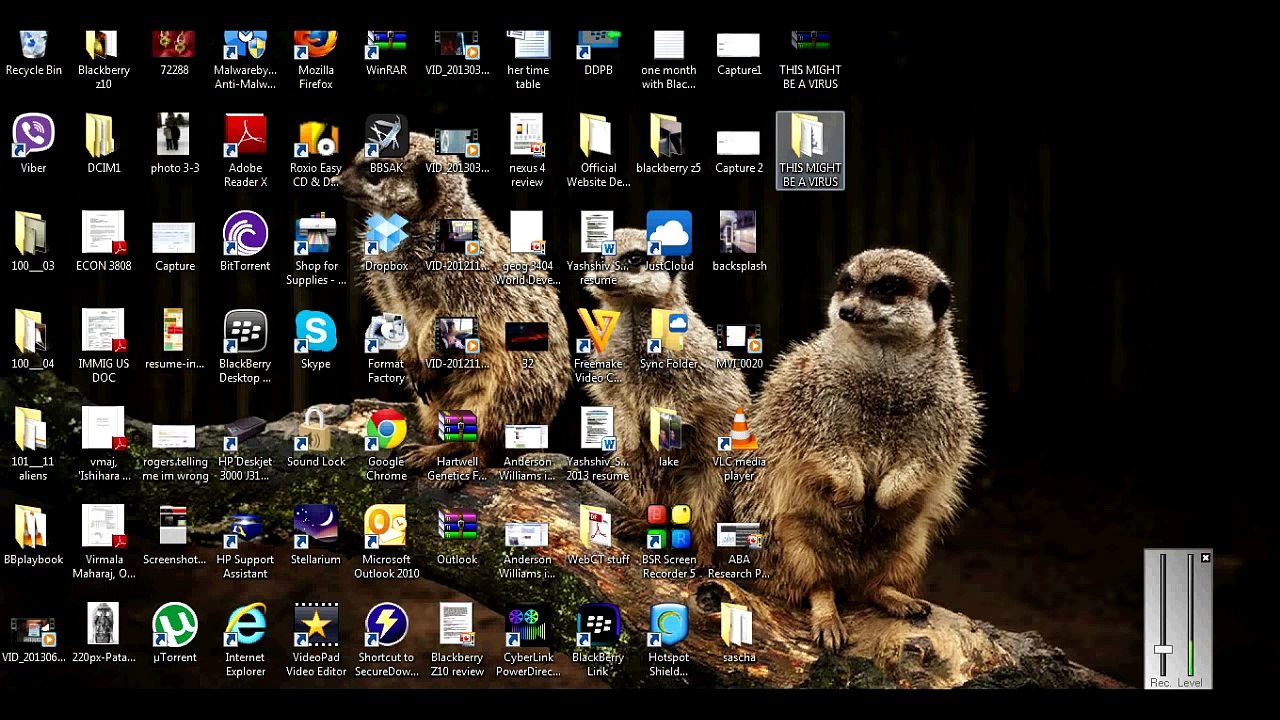Launch VLC media player shortcut

coord(739,446)
